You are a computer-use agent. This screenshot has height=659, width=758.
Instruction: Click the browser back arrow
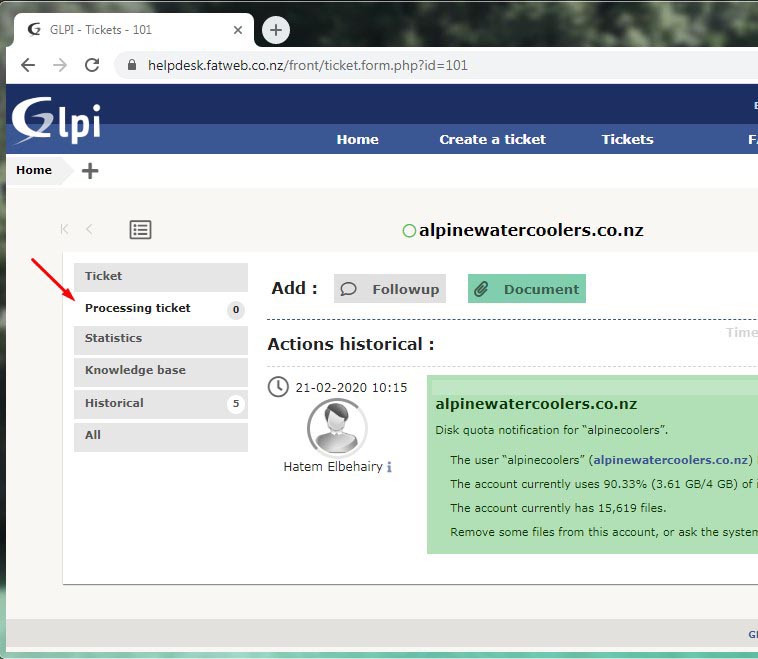click(28, 65)
